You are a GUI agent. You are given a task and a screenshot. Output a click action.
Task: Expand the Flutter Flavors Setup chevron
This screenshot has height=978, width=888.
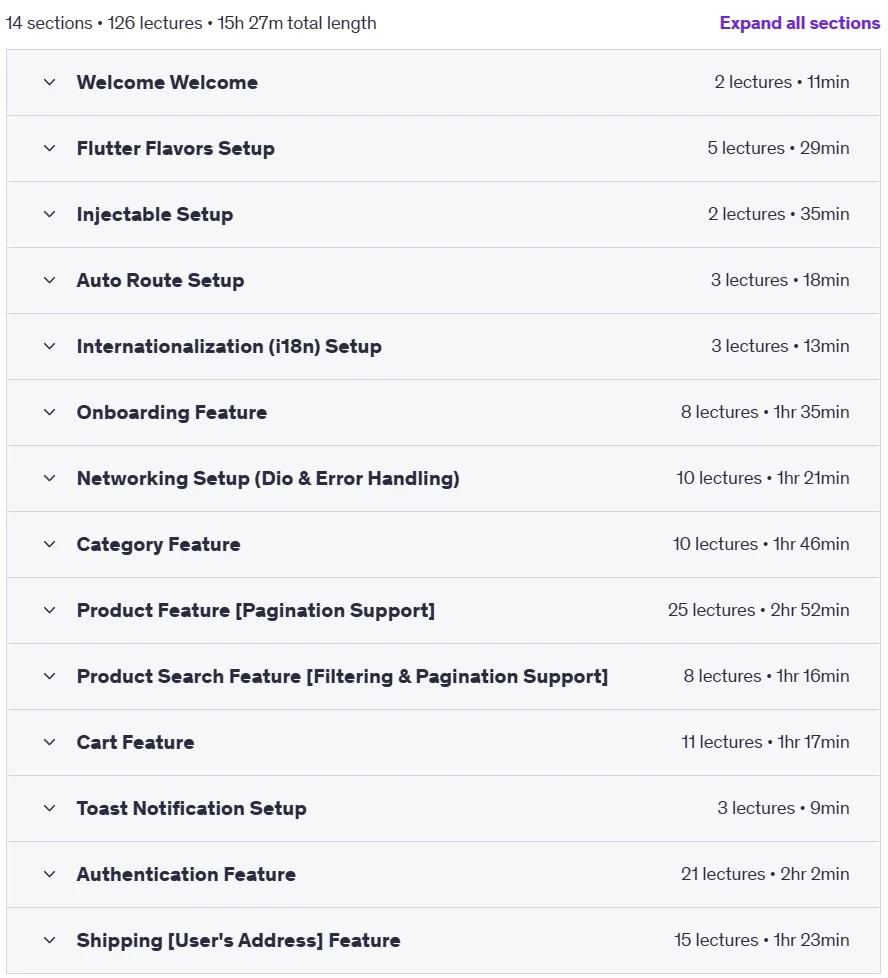(49, 148)
